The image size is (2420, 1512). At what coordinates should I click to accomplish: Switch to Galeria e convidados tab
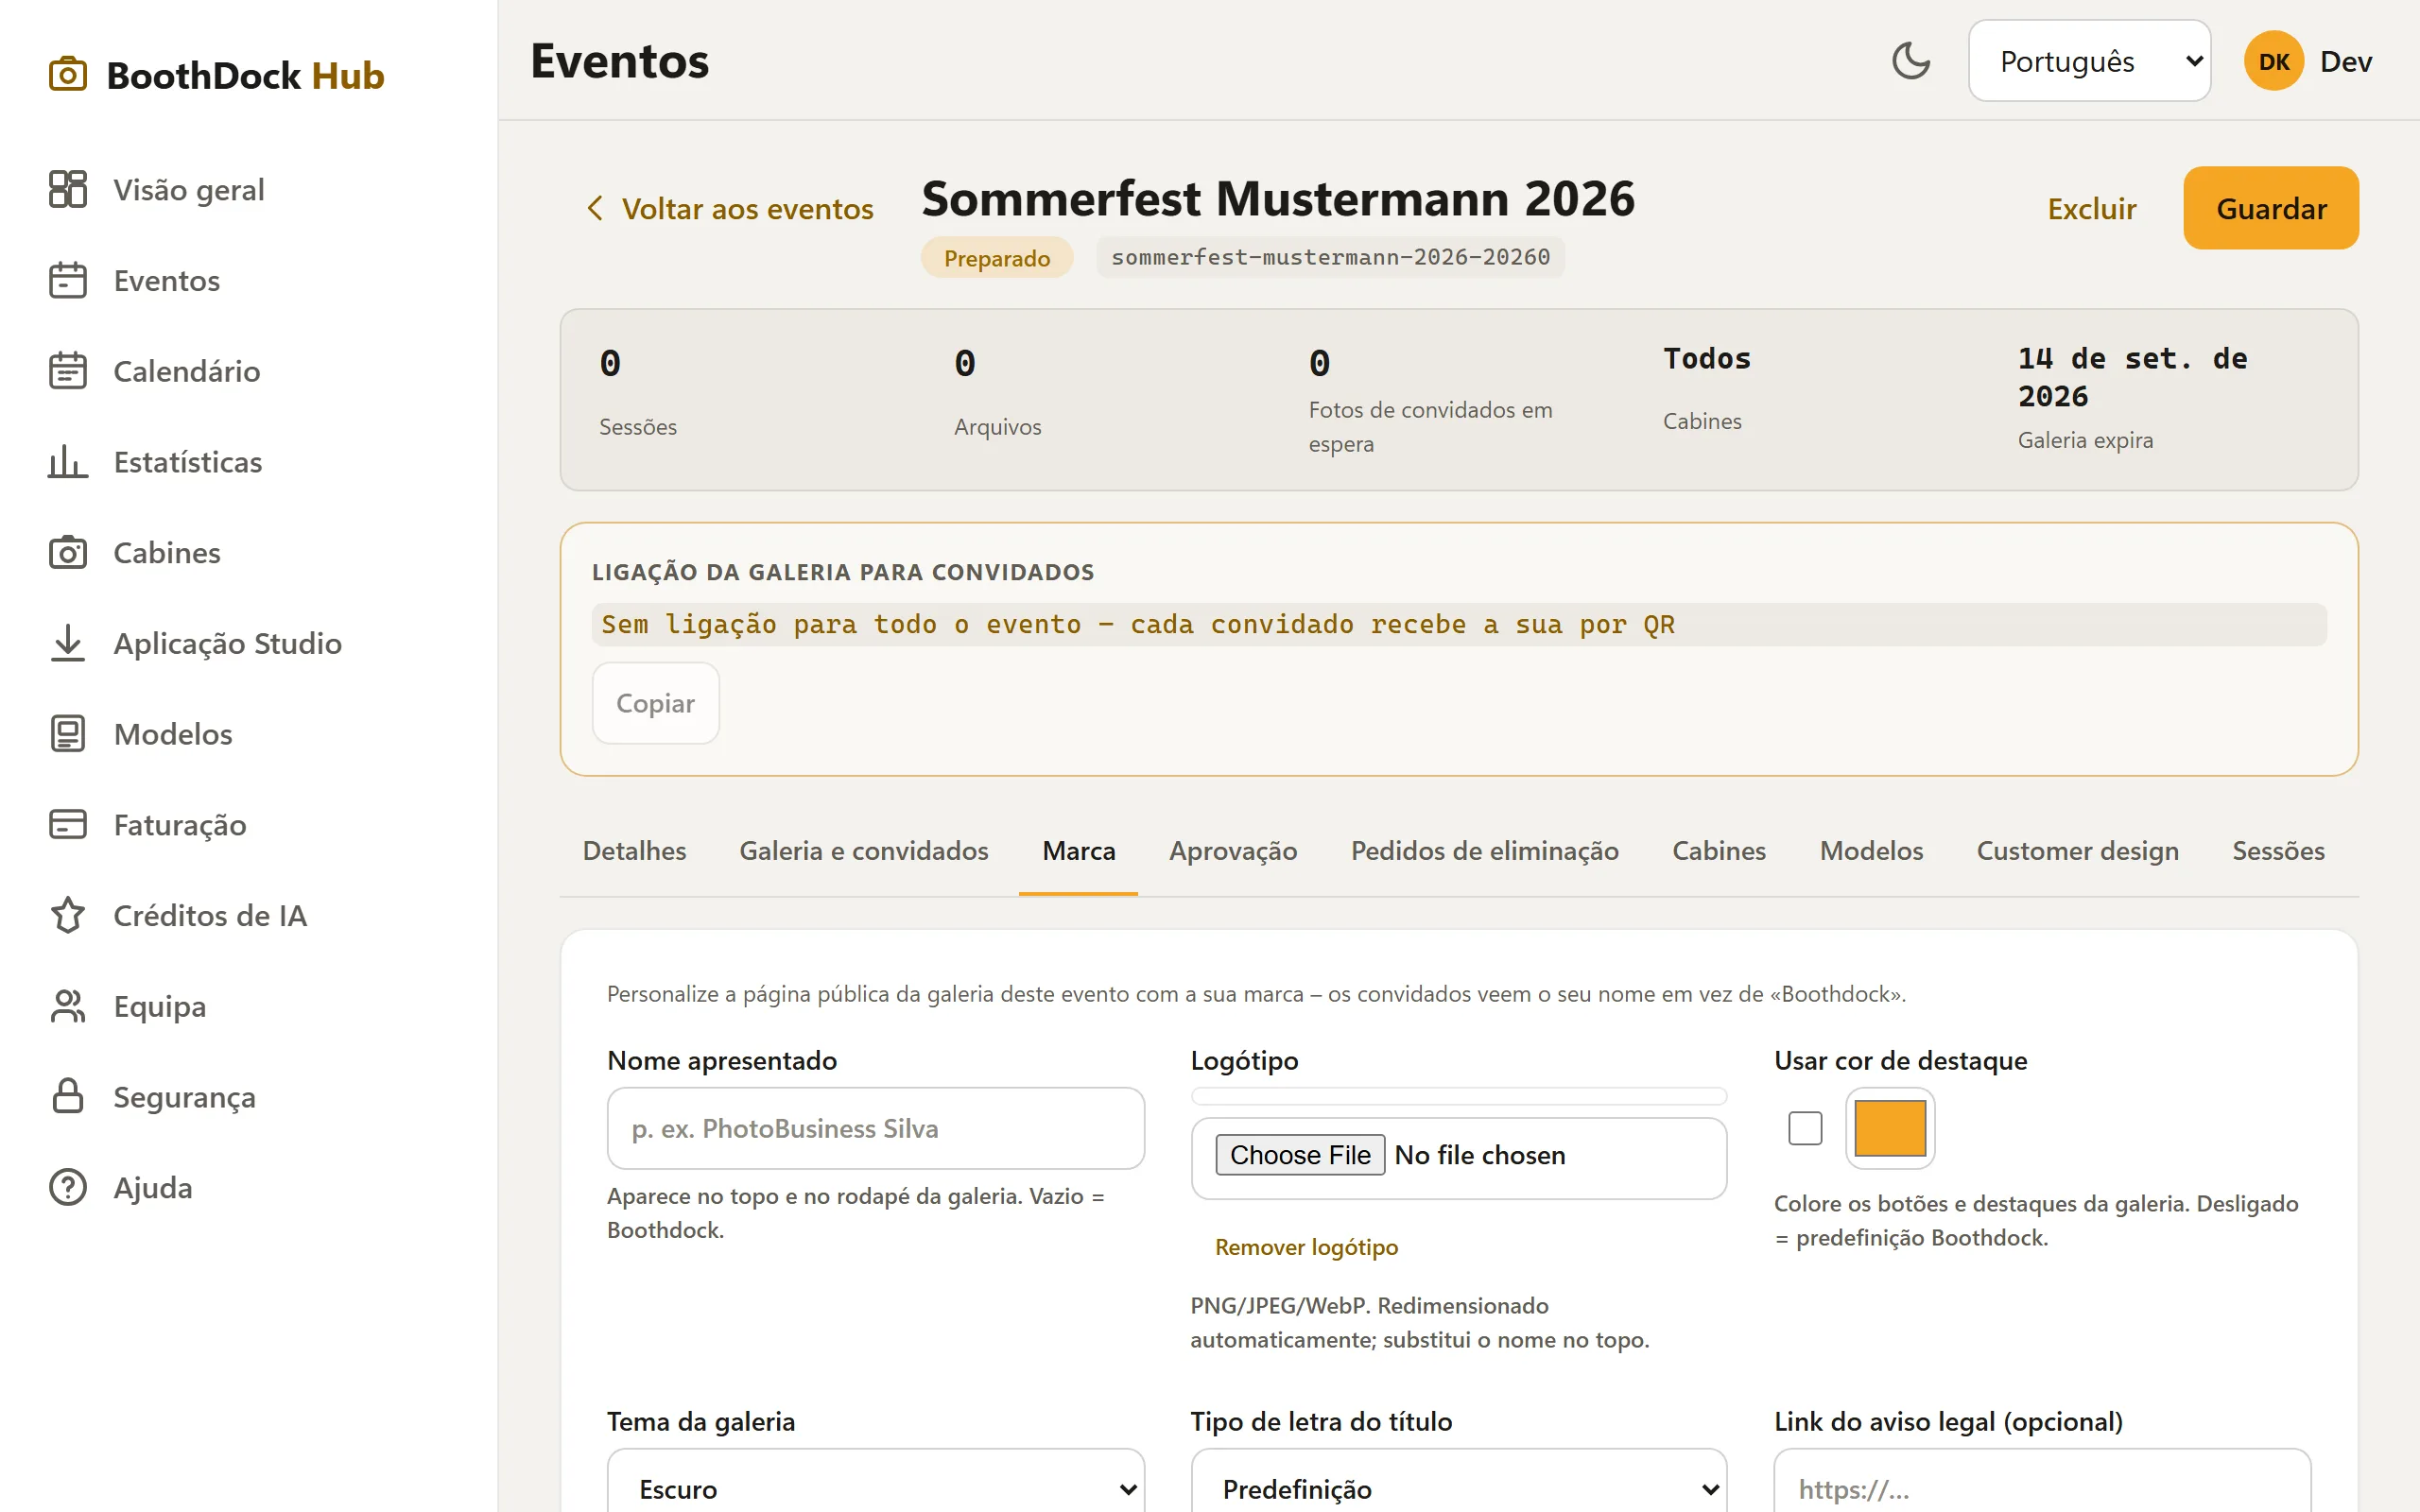pos(863,850)
